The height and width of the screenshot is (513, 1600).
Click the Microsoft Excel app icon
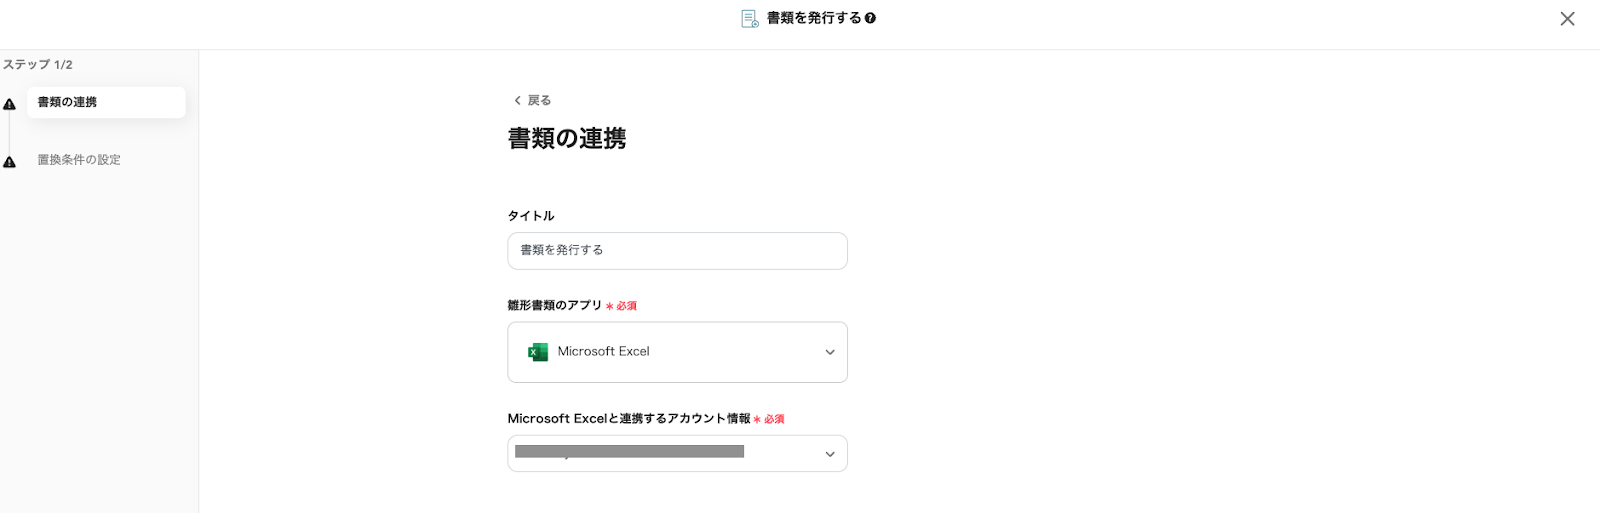pyautogui.click(x=538, y=352)
